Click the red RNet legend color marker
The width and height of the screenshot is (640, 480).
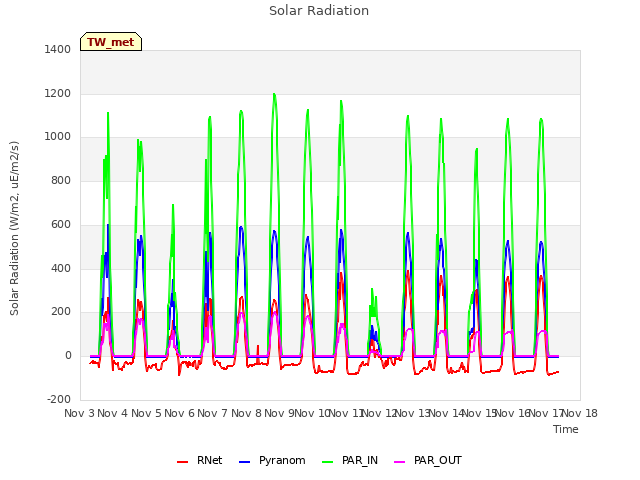point(182,462)
